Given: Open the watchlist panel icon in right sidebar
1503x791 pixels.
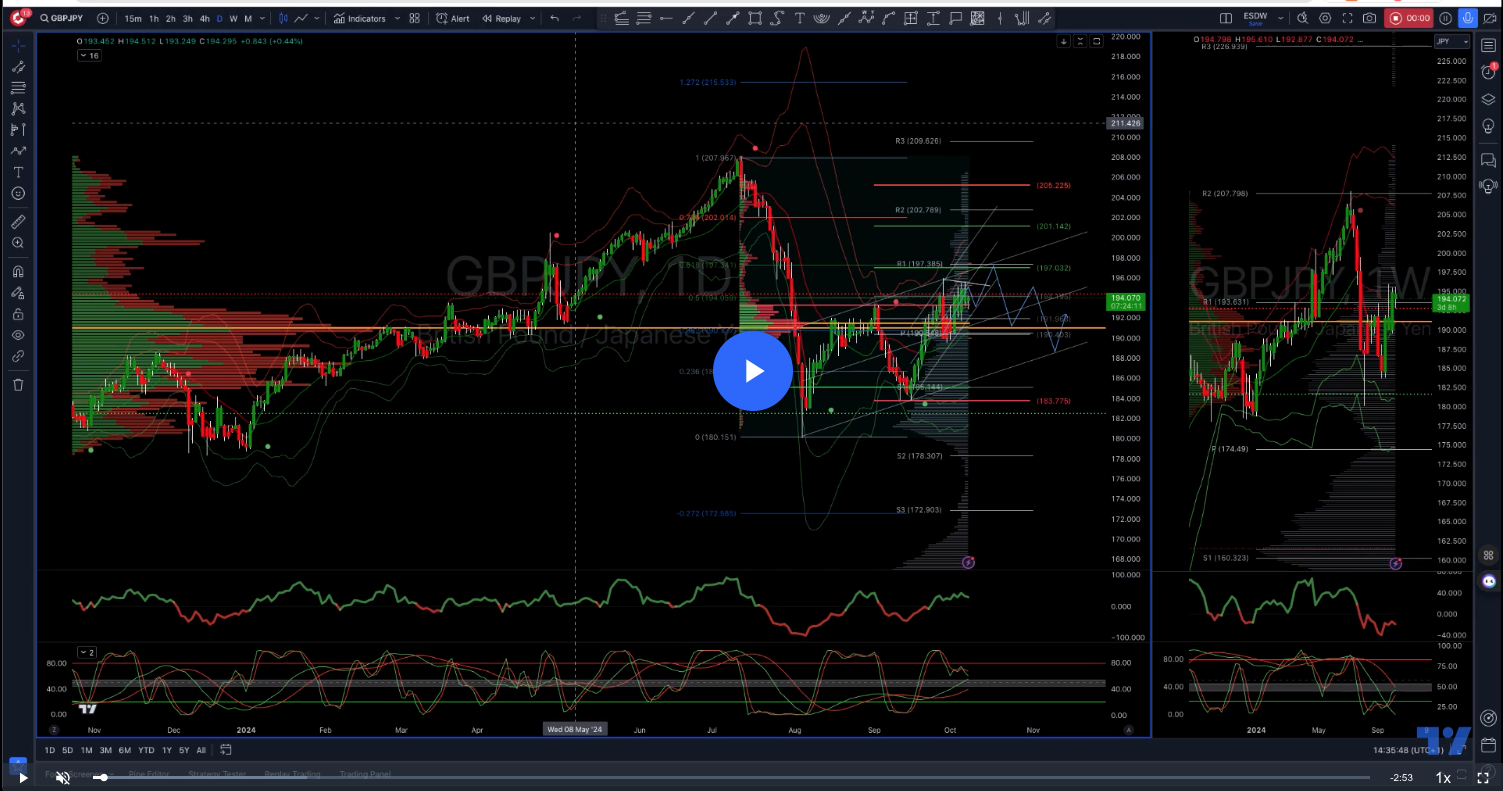Looking at the screenshot, I should coord(1488,46).
